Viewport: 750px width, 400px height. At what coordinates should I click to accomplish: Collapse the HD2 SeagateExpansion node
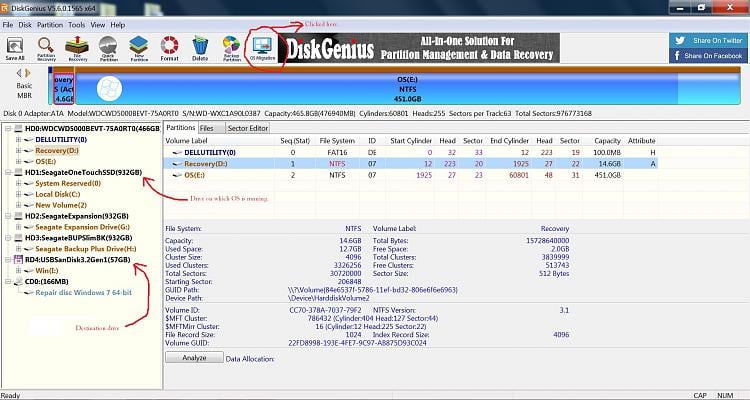point(8,216)
